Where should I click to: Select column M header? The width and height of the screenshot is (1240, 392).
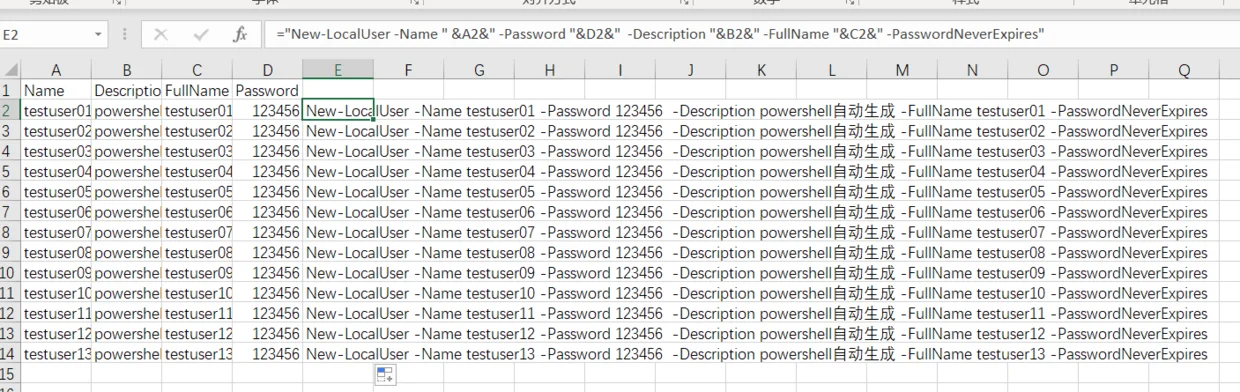click(902, 70)
